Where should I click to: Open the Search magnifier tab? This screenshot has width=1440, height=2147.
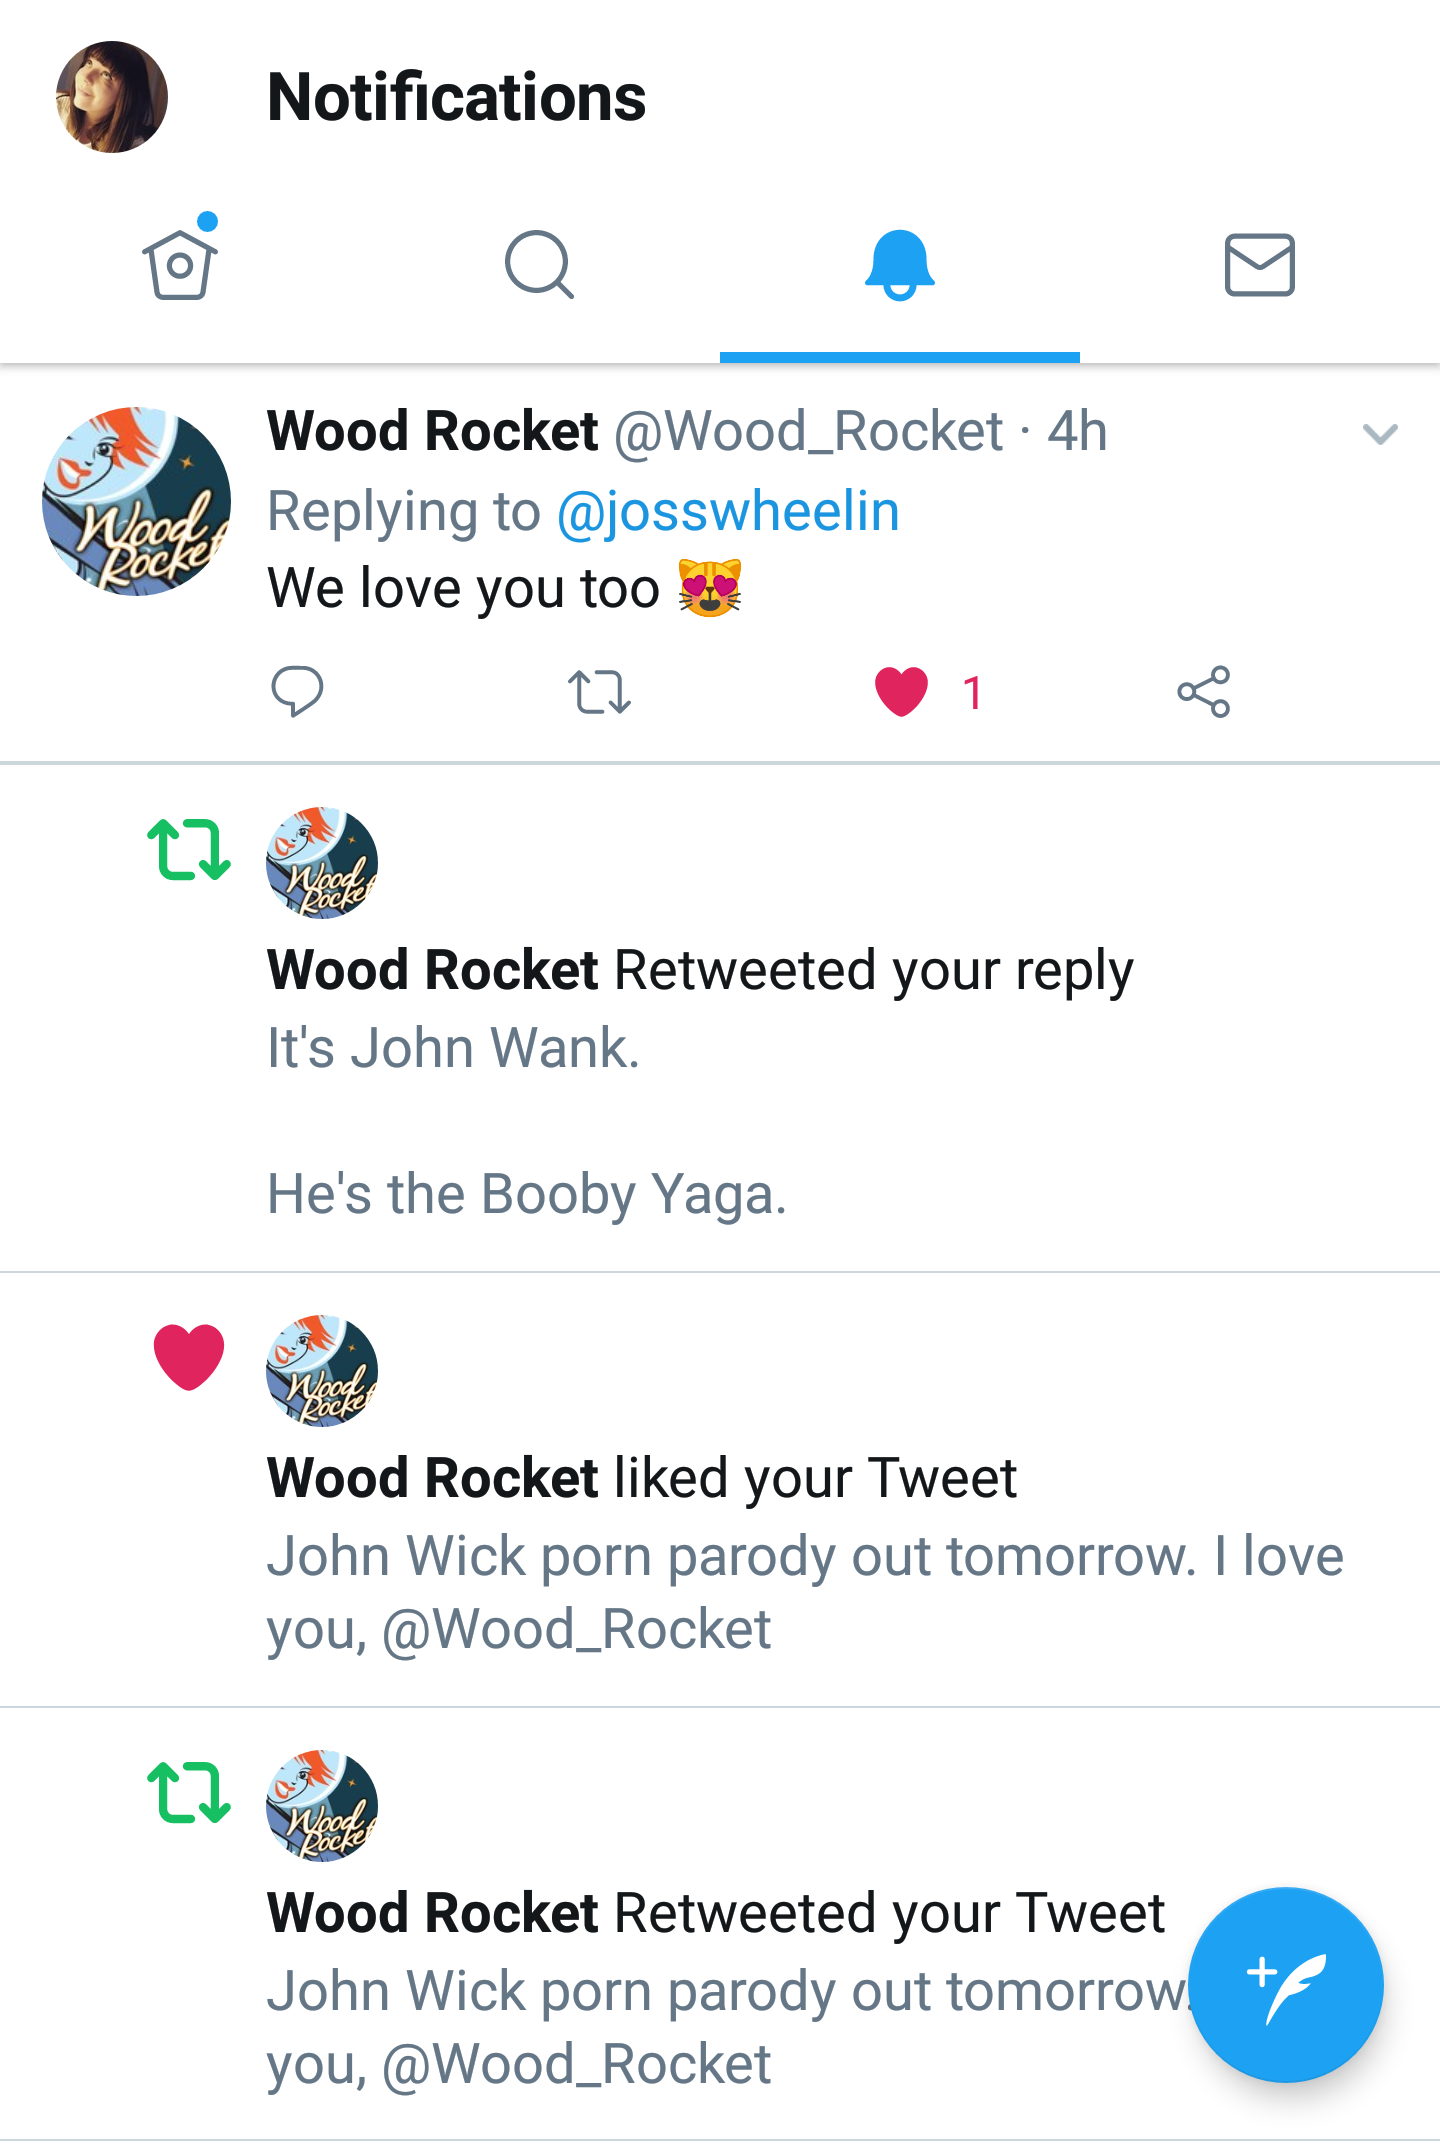pyautogui.click(x=540, y=265)
